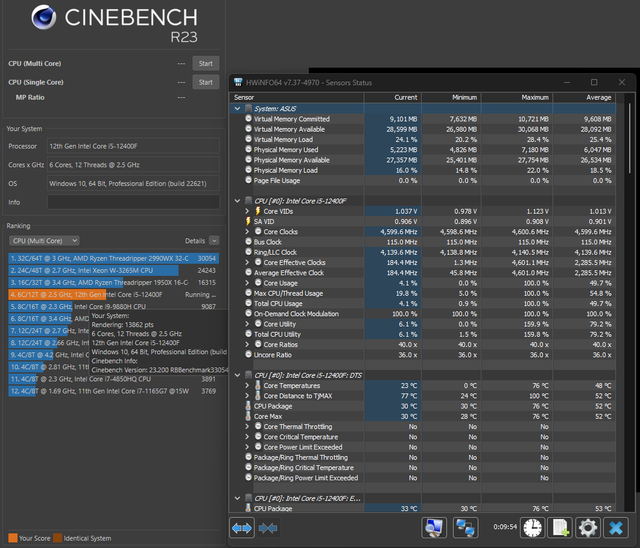Expand the Core Temperatures row
Viewport: 640px width, 548px height.
click(x=247, y=385)
